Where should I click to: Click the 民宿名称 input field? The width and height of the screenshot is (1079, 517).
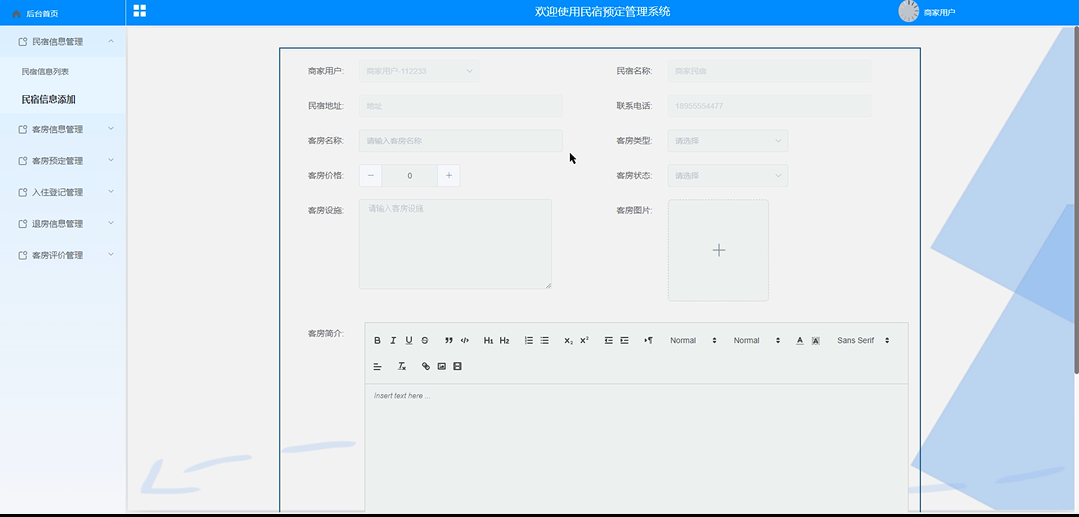coord(769,71)
